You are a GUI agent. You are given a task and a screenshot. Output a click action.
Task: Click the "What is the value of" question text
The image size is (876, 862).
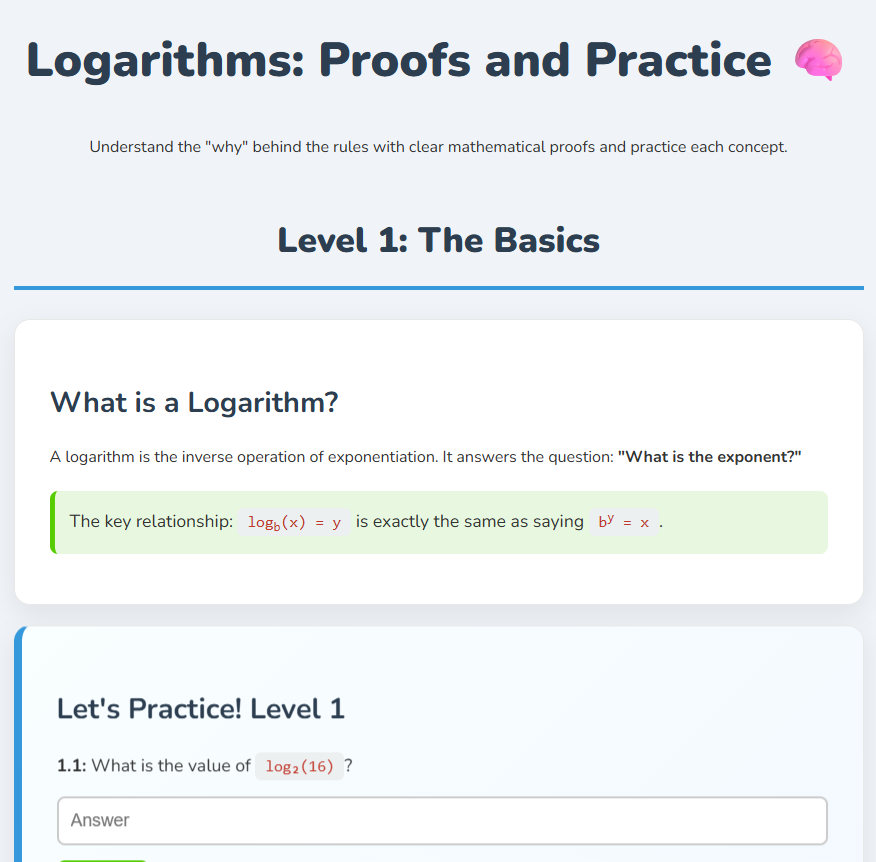[171, 766]
